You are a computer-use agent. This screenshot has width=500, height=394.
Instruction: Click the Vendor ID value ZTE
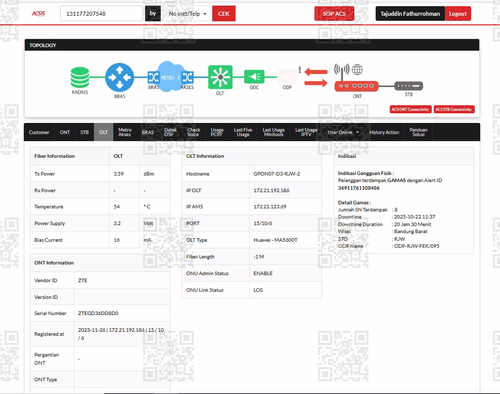click(83, 280)
